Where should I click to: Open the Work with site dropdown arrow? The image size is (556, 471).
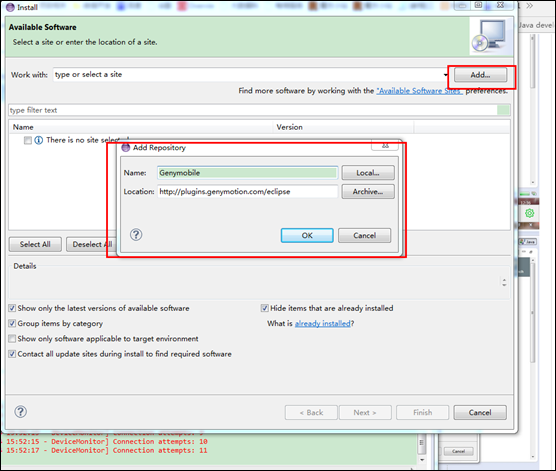(445, 75)
